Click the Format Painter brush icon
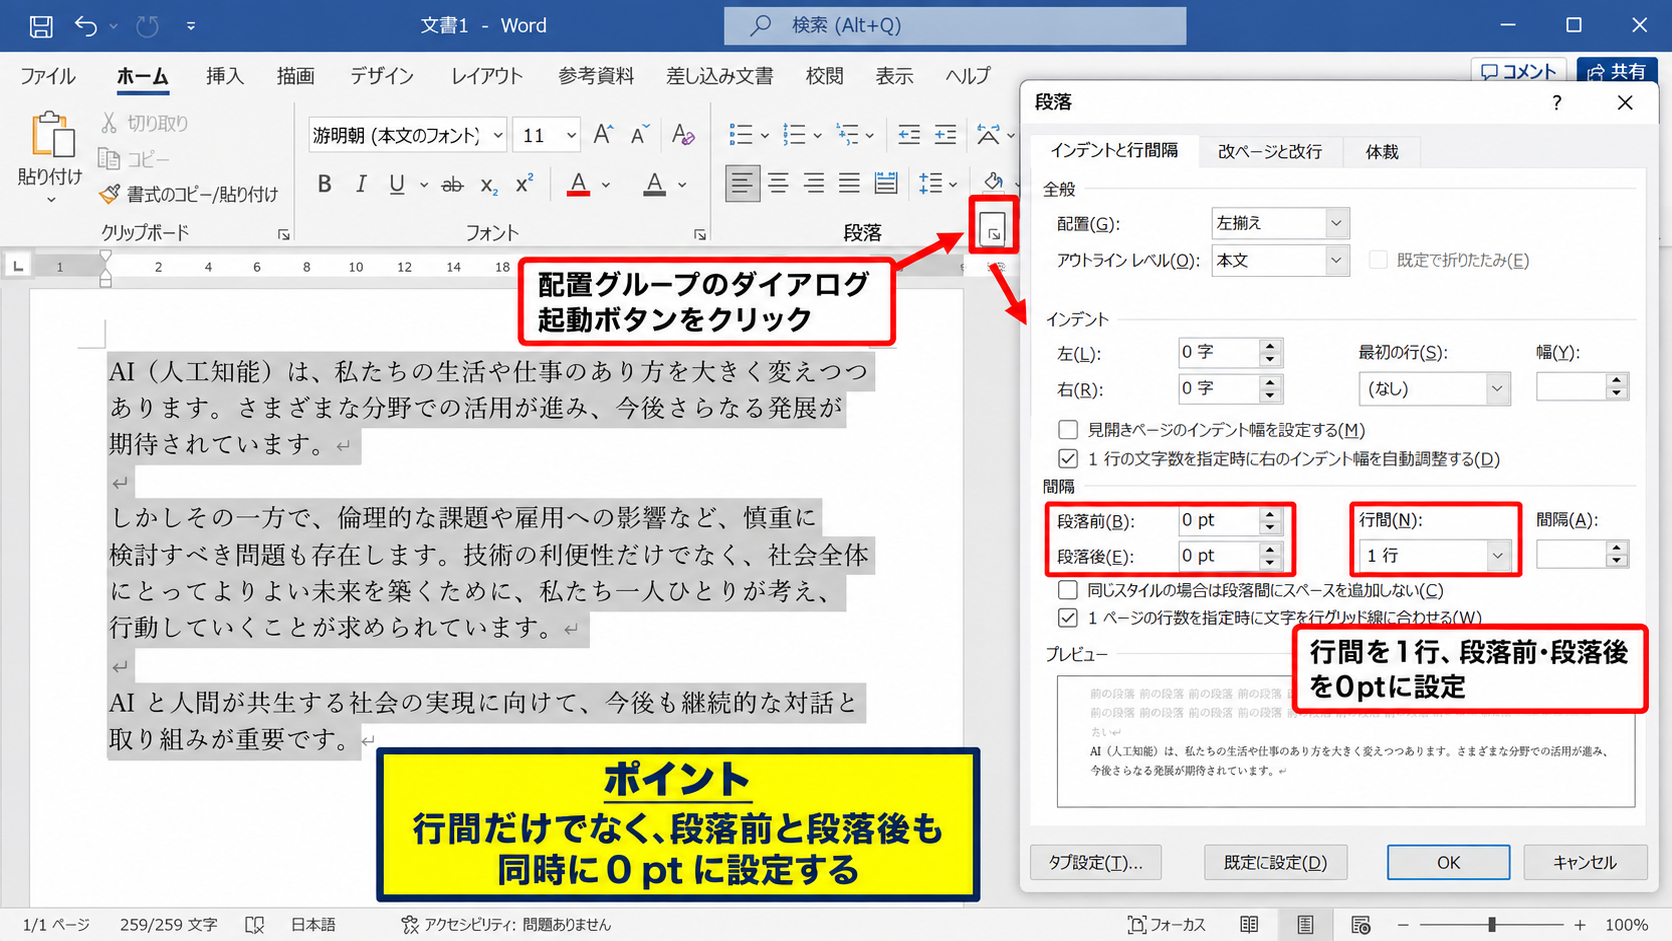1672x941 pixels. coord(109,194)
